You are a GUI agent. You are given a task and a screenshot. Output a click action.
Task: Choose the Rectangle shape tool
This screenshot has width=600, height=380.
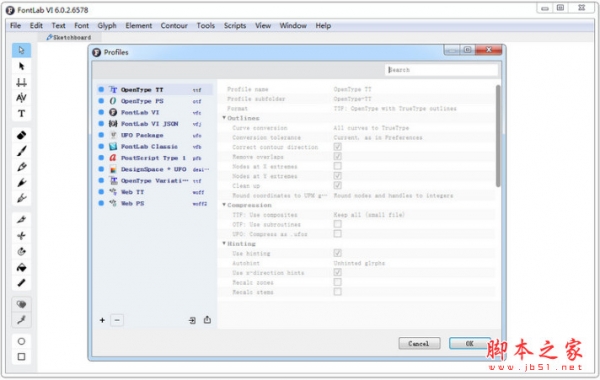click(x=21, y=357)
